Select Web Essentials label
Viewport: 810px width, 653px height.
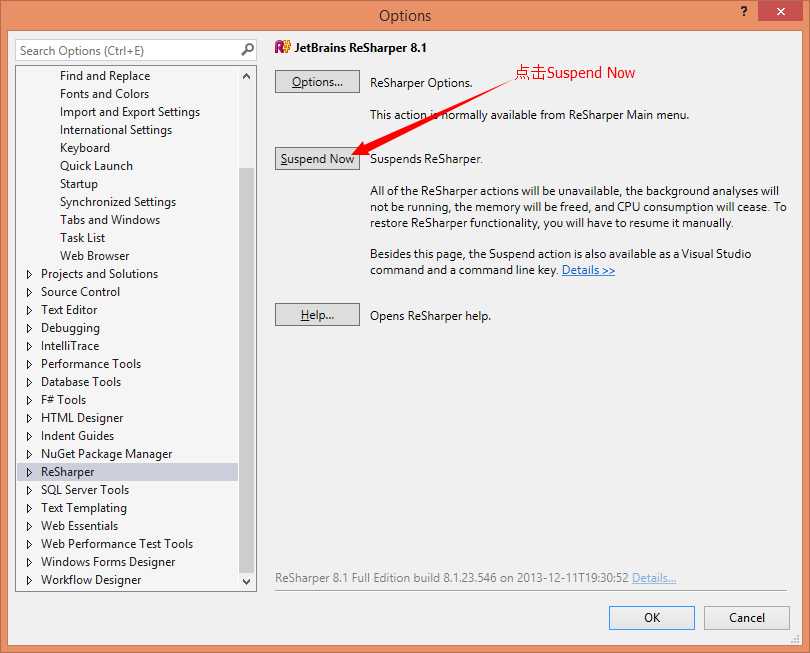79,526
